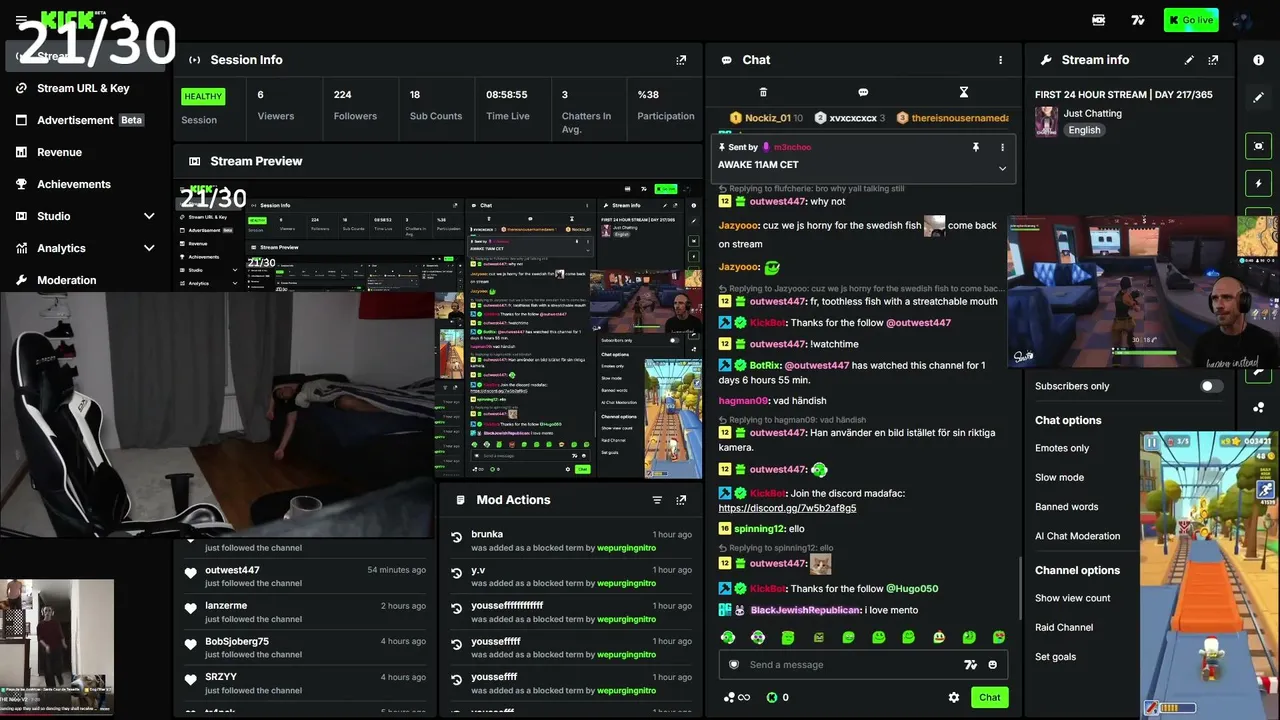Click Raid Channel option
This screenshot has width=1280, height=720.
(1064, 627)
